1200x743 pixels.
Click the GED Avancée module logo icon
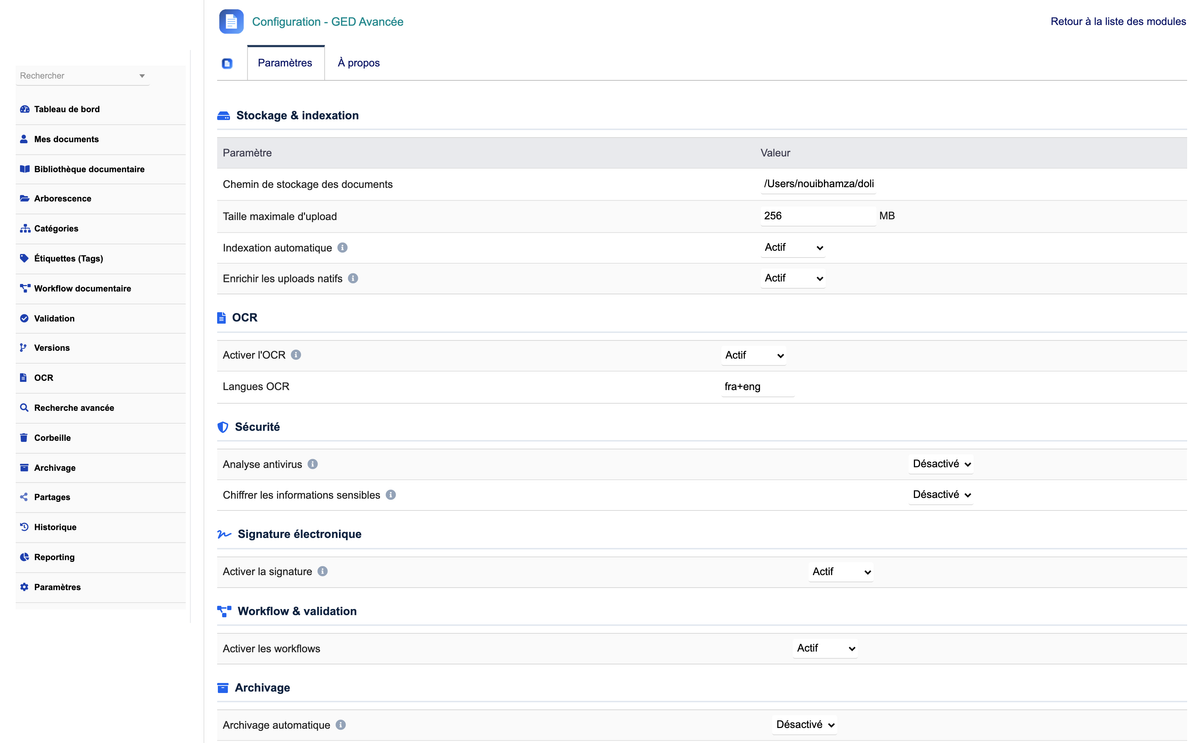pyautogui.click(x=231, y=21)
